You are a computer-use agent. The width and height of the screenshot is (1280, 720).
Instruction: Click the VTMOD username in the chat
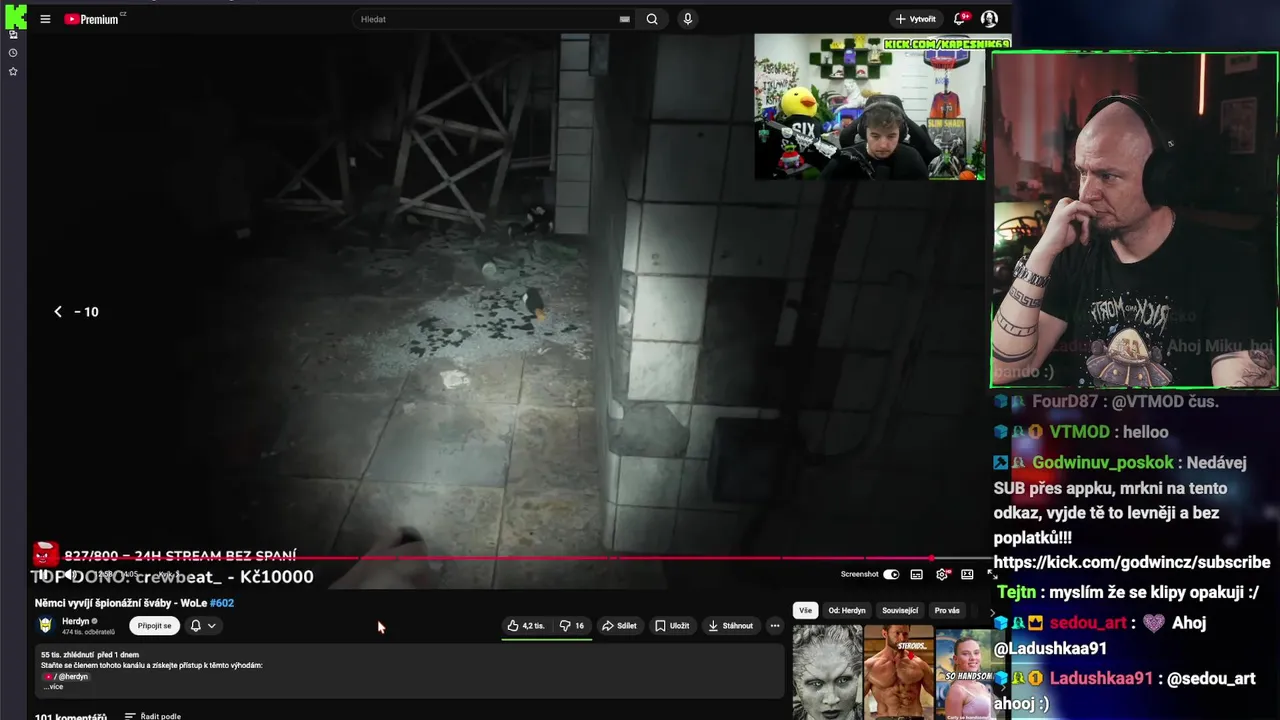tap(1079, 432)
